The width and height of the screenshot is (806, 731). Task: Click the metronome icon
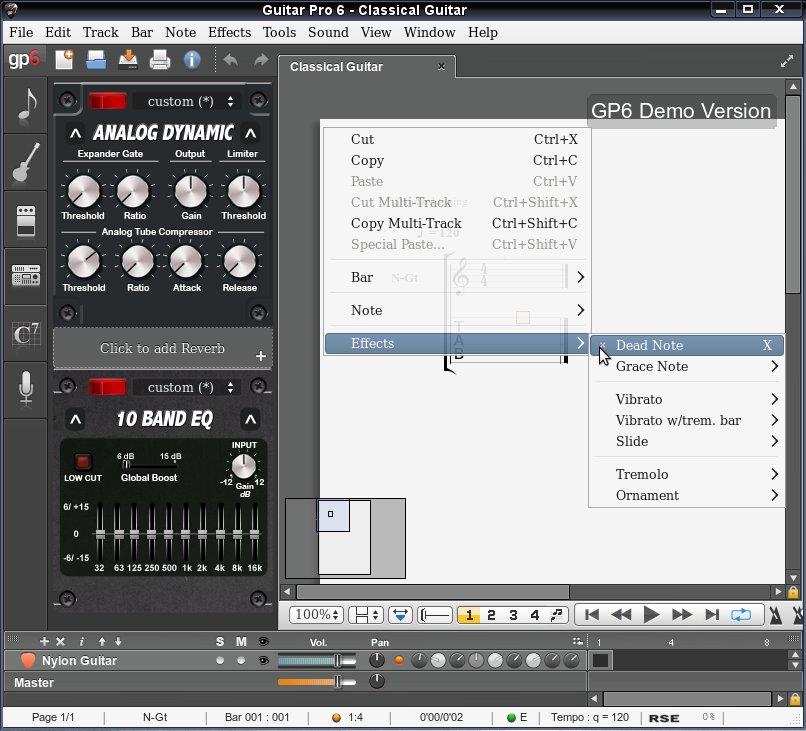(775, 615)
